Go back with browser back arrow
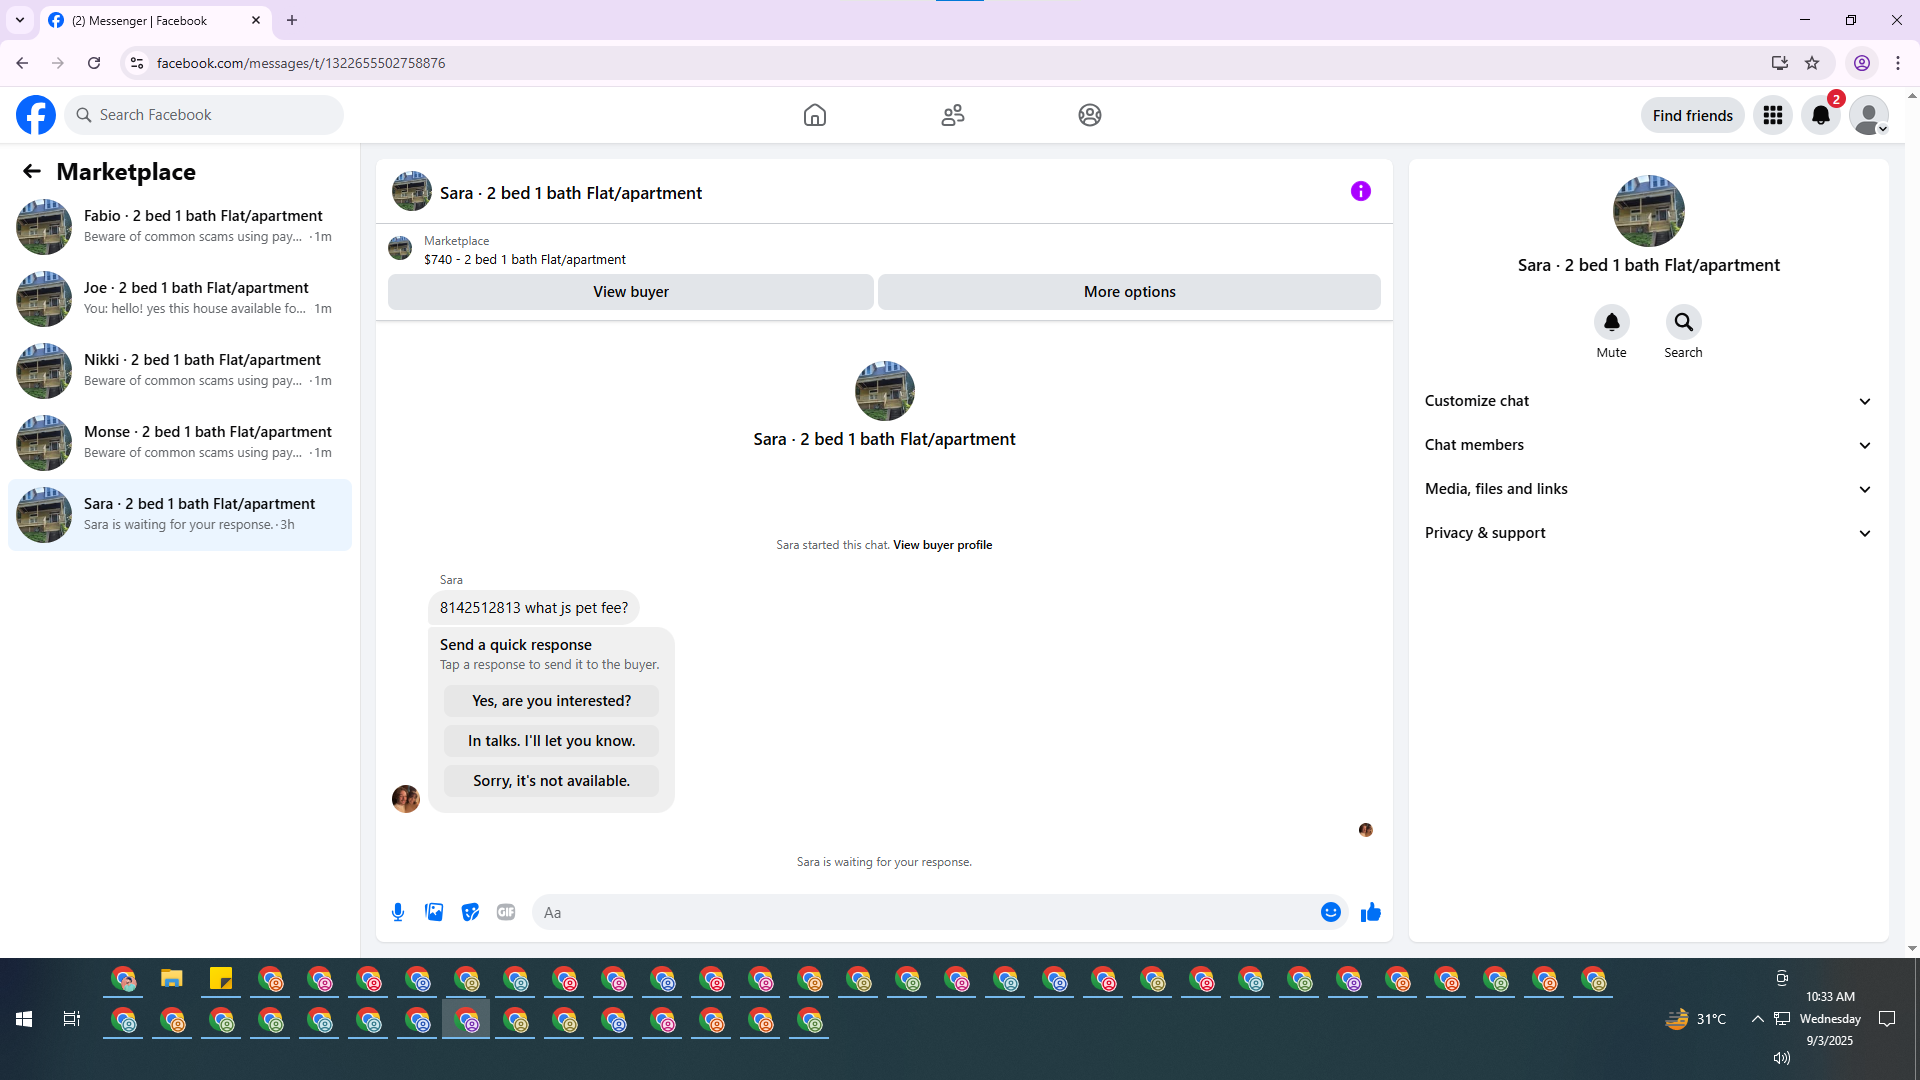The width and height of the screenshot is (1920, 1080). coord(22,63)
